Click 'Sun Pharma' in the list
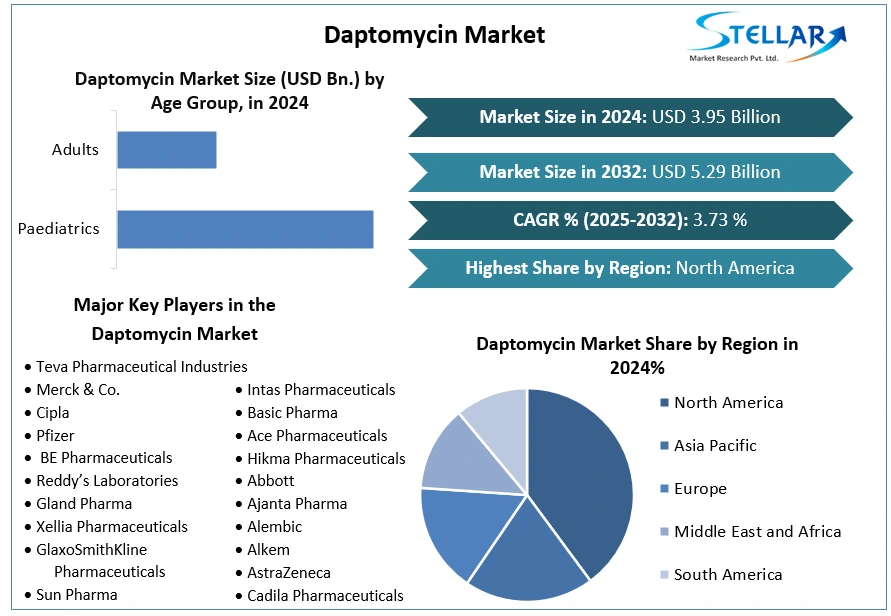The width and height of the screenshot is (891, 616). [x=77, y=595]
